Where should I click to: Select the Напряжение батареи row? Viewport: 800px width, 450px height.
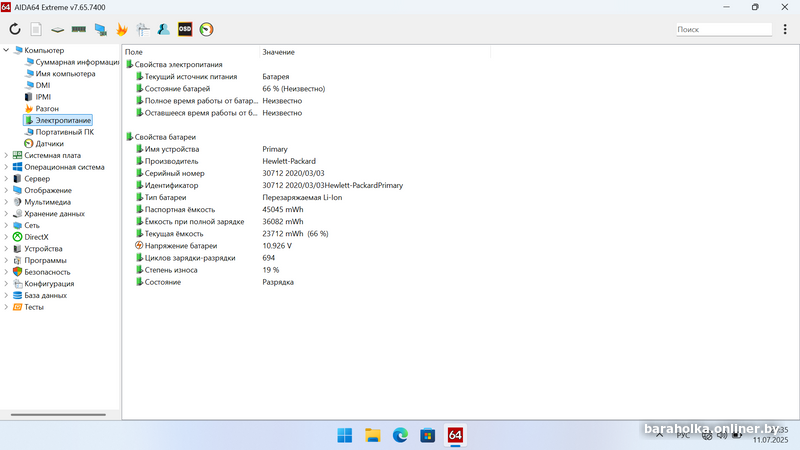213,246
